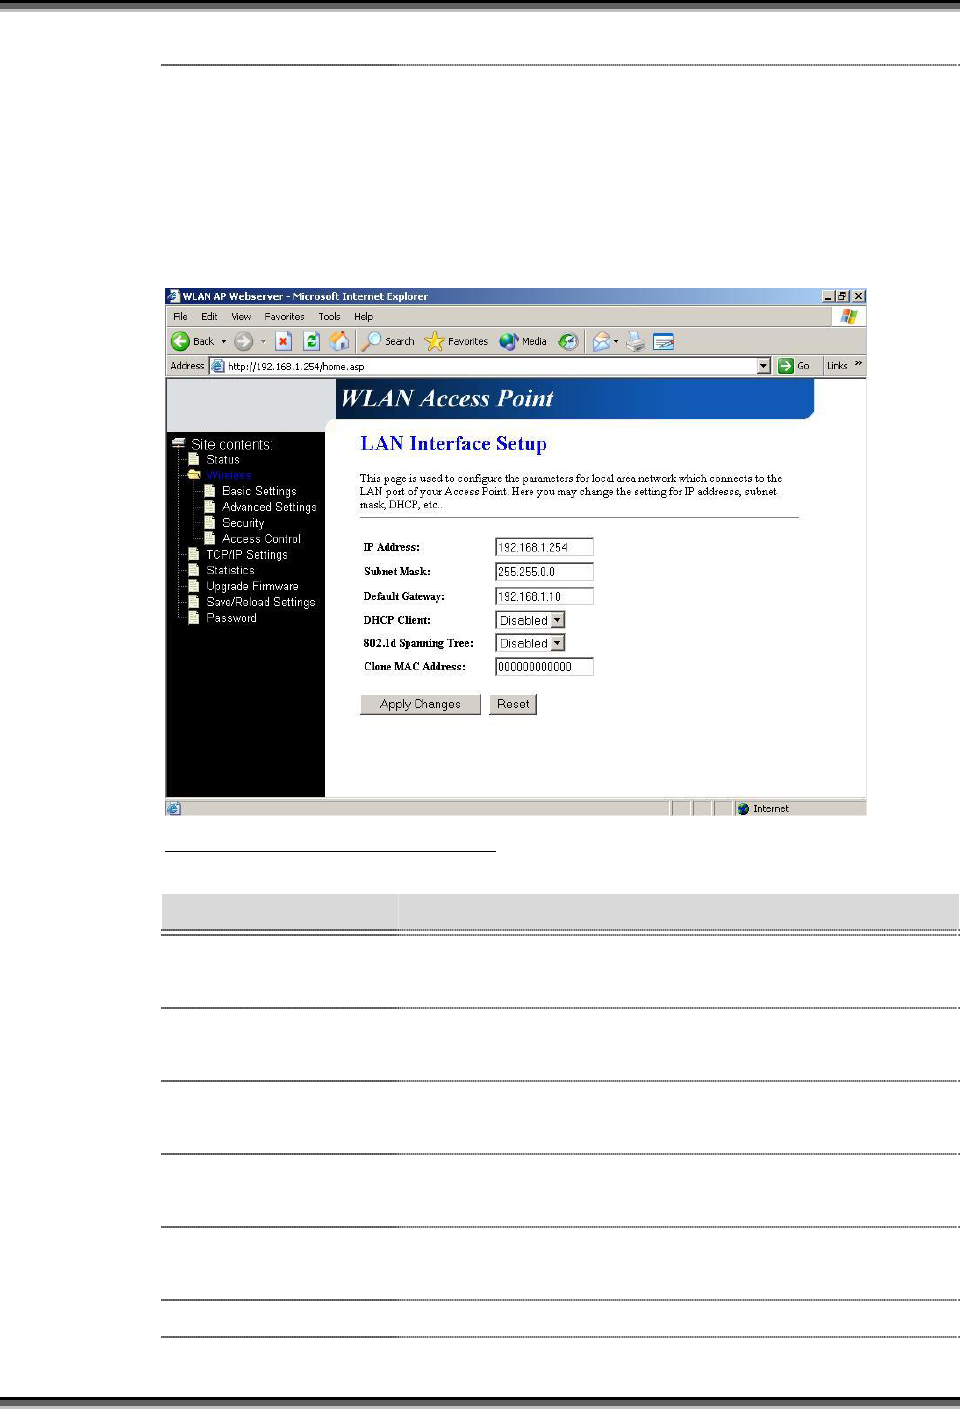Expand the address bar dropdown arrow

764,366
